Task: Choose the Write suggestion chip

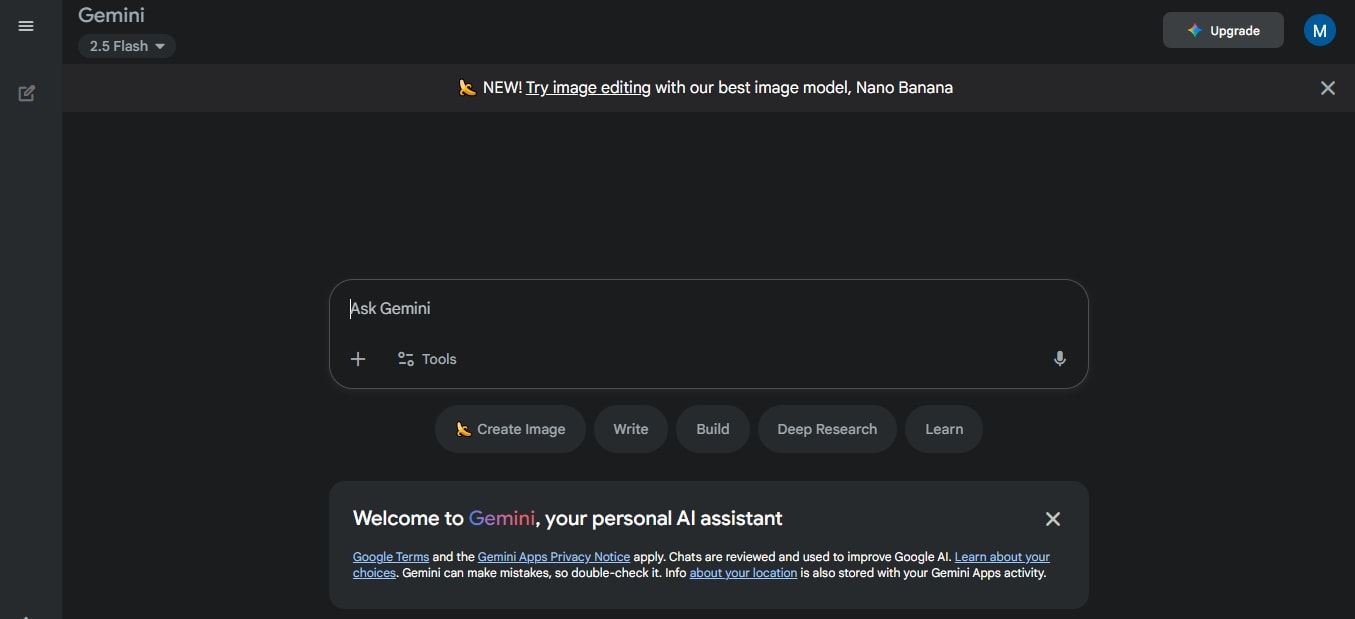Action: click(x=630, y=429)
